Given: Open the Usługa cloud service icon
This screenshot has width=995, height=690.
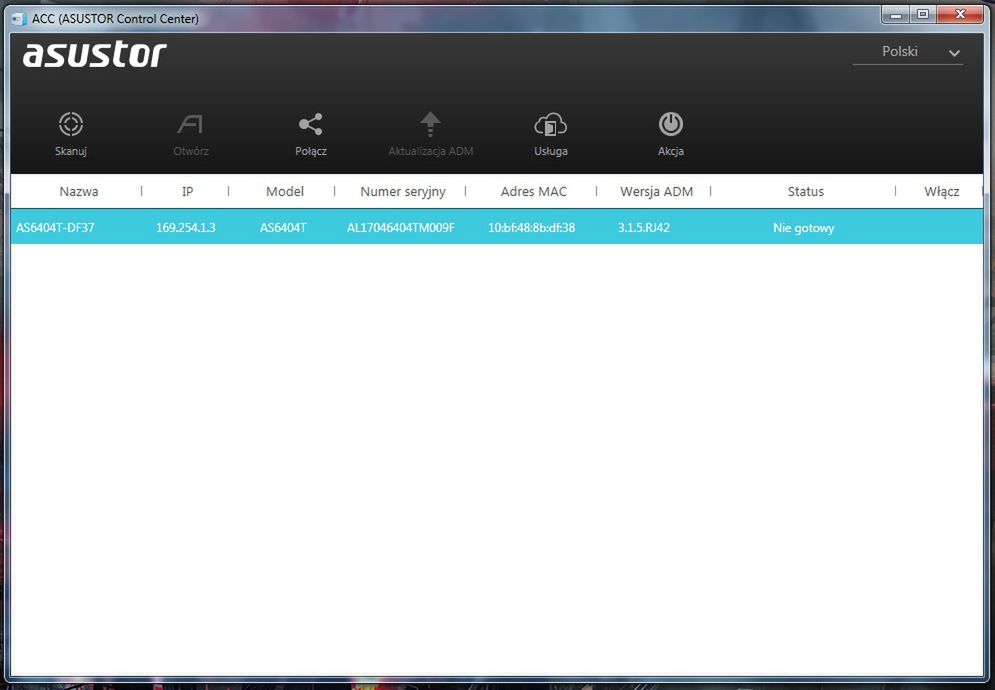Looking at the screenshot, I should [x=550, y=124].
